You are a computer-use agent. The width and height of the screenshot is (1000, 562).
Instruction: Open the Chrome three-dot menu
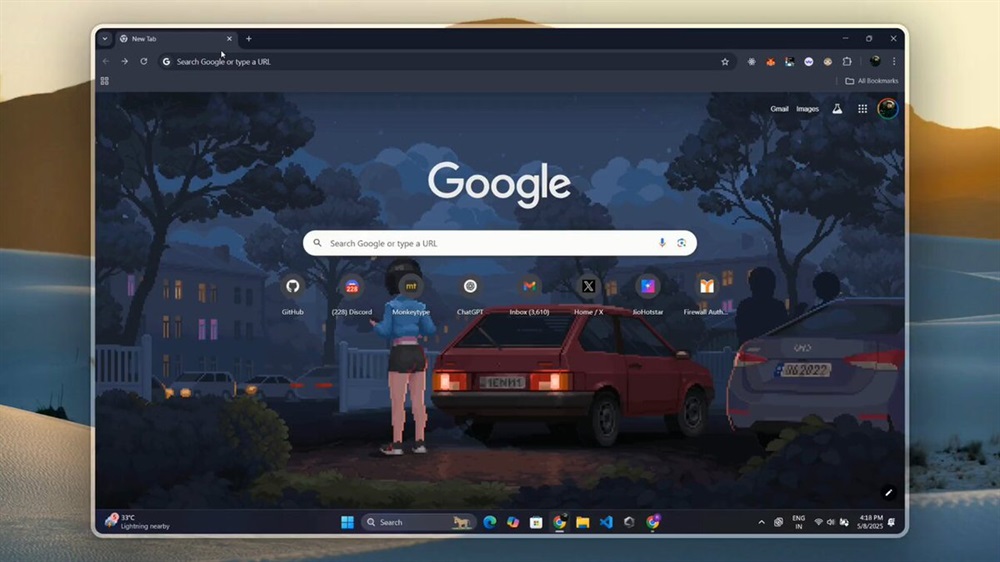[x=894, y=62]
